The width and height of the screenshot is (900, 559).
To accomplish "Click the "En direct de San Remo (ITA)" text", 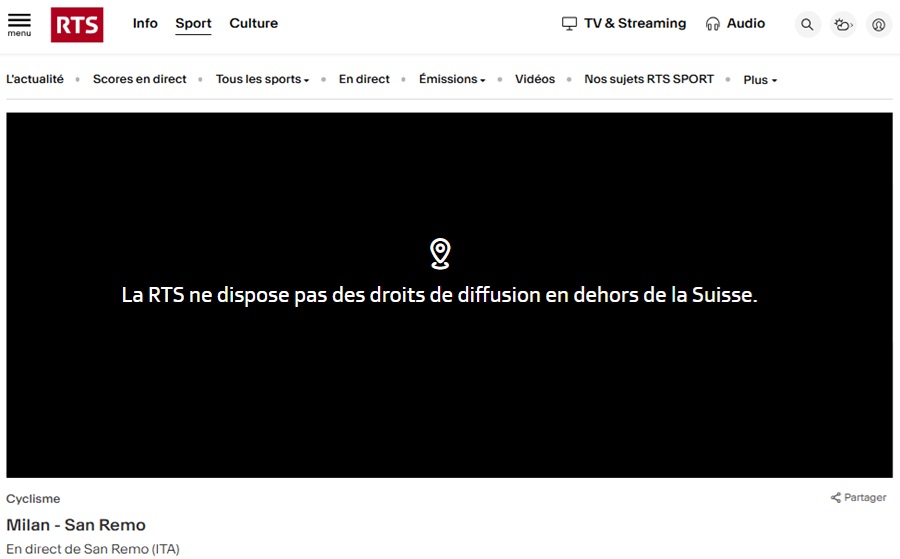I will 93,549.
